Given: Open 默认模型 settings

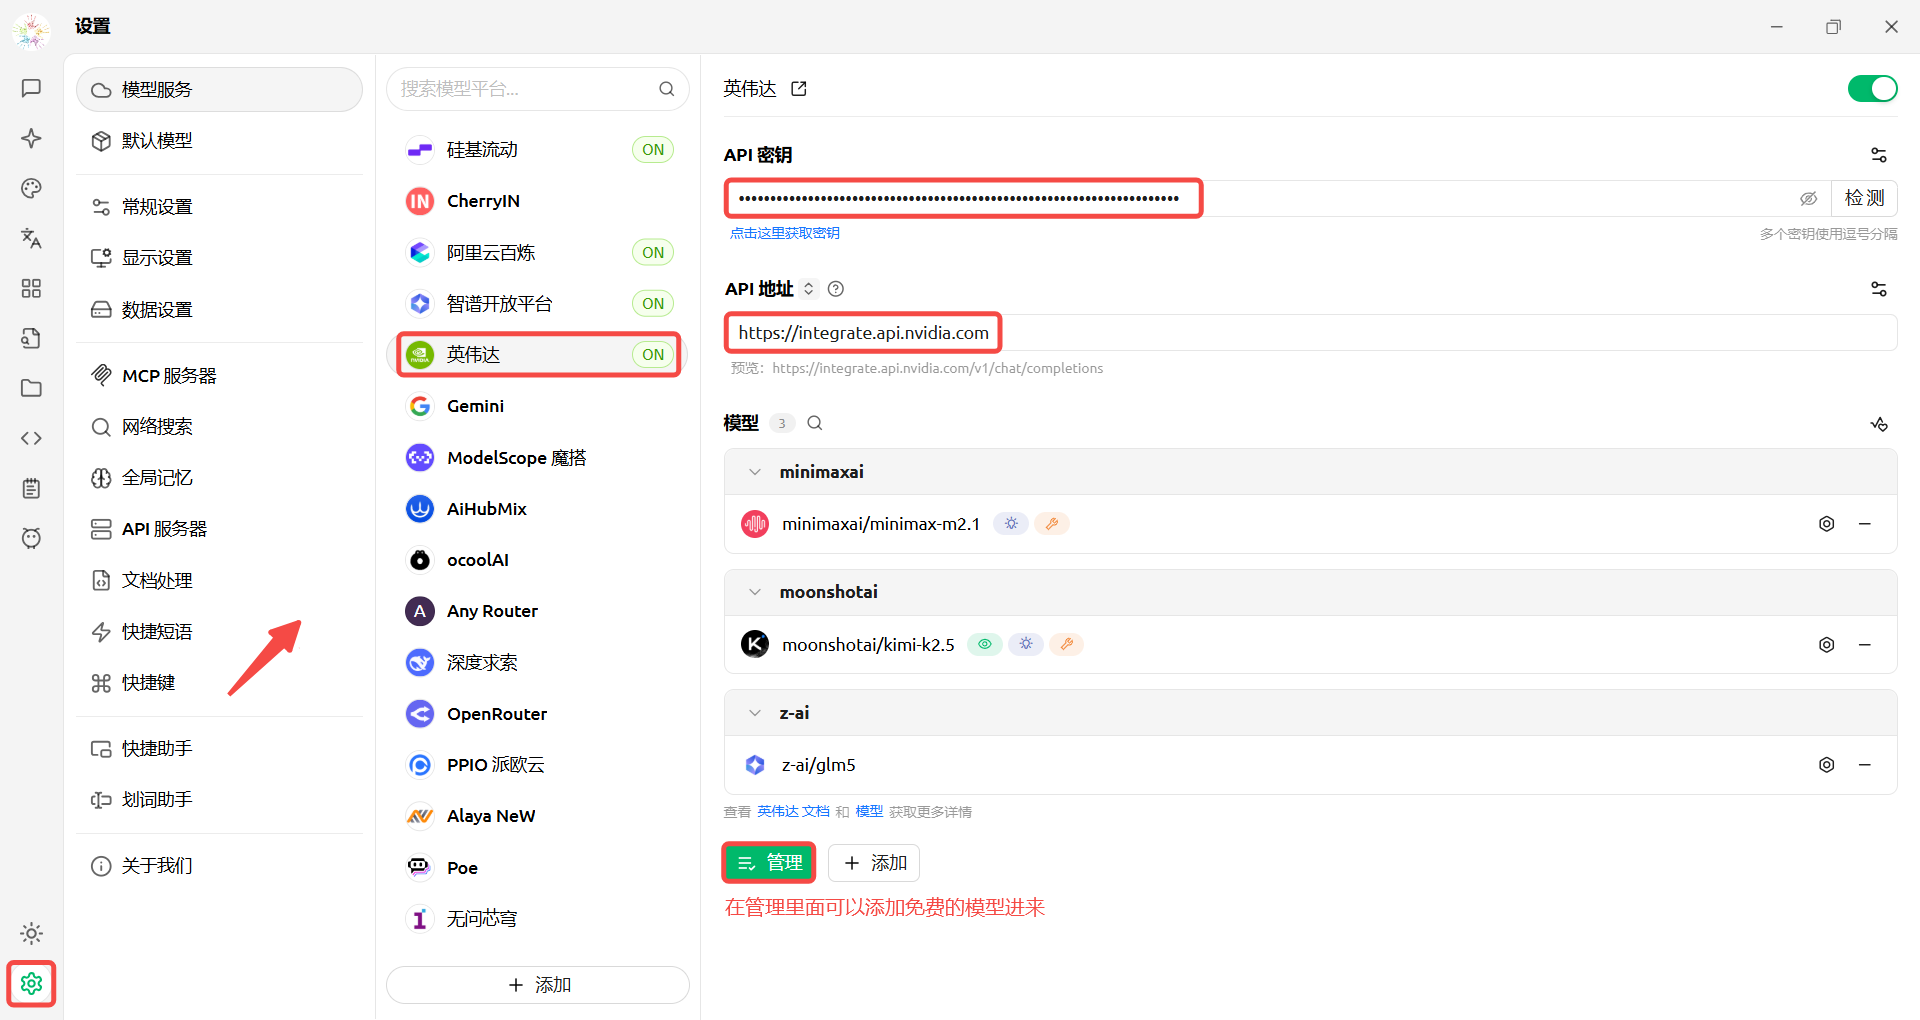Looking at the screenshot, I should coord(219,141).
